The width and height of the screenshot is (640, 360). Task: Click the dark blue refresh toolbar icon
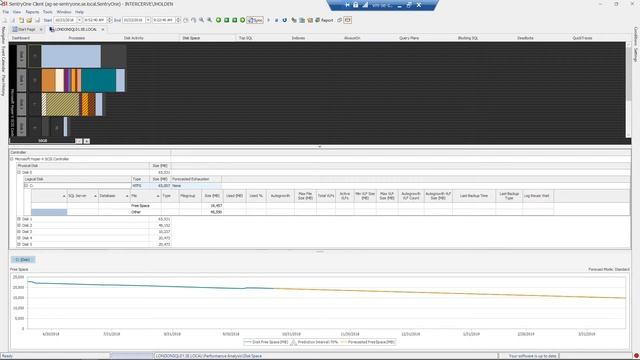pyautogui.click(x=284, y=20)
